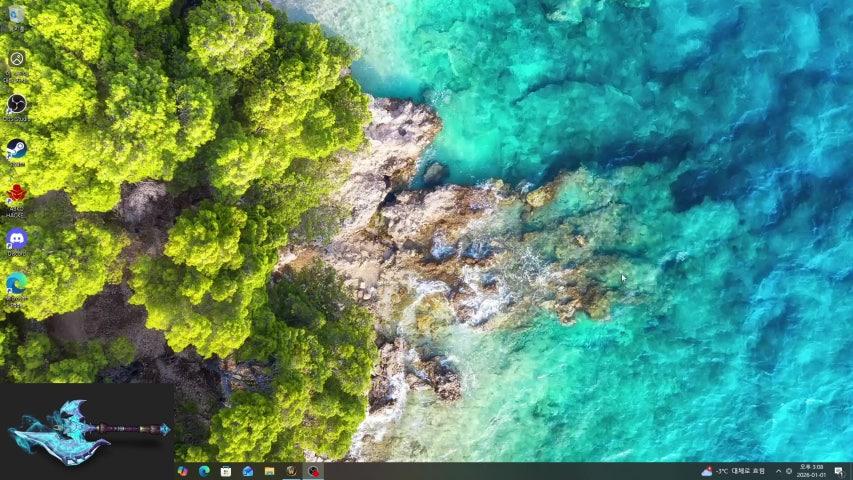Open the red rose desktop shortcut
This screenshot has height=480, width=853.
(16, 200)
